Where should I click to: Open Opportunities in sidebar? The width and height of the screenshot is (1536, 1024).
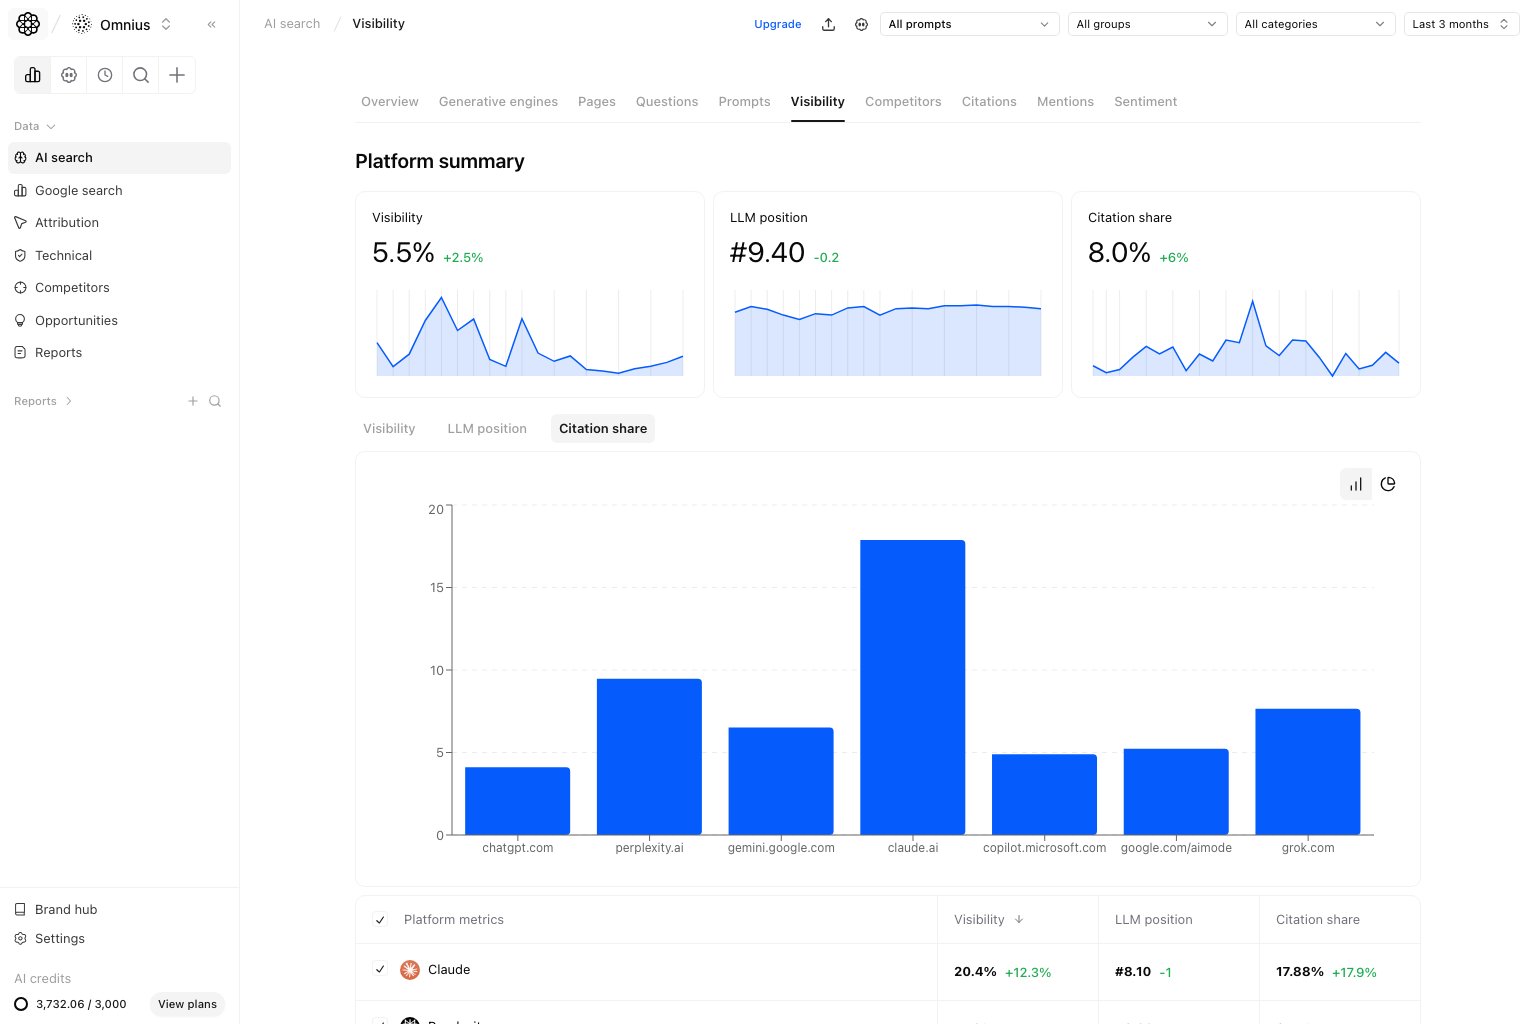[x=119, y=320]
